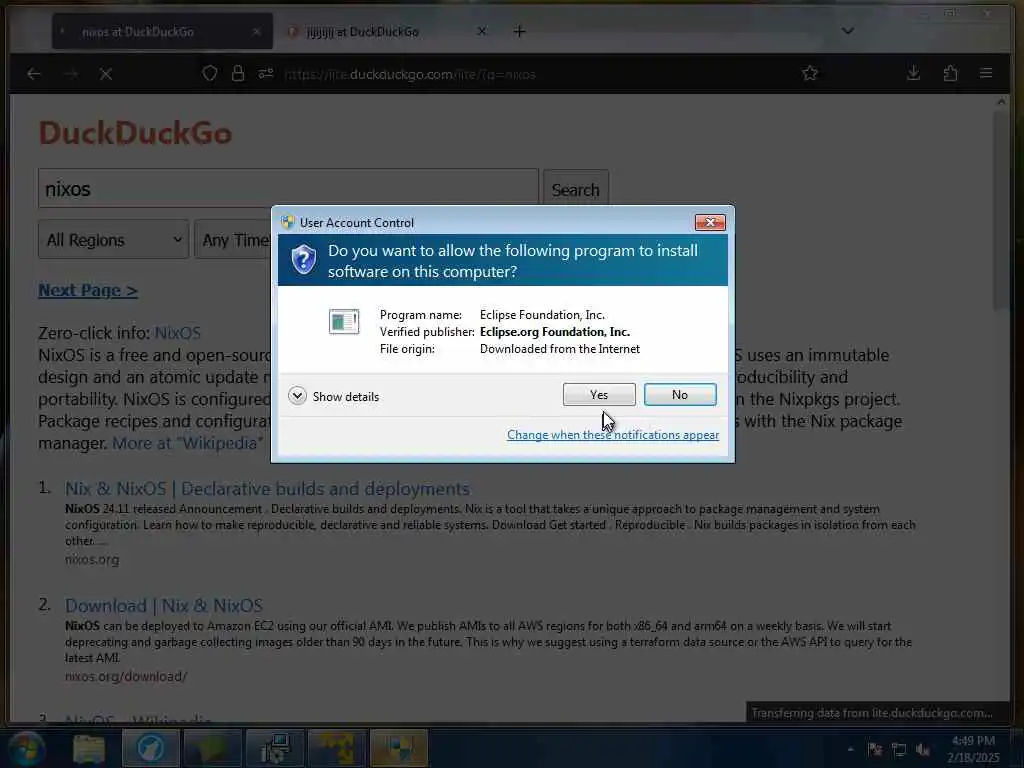Click No in User Account Control dialog
The image size is (1024, 768).
[x=680, y=394]
